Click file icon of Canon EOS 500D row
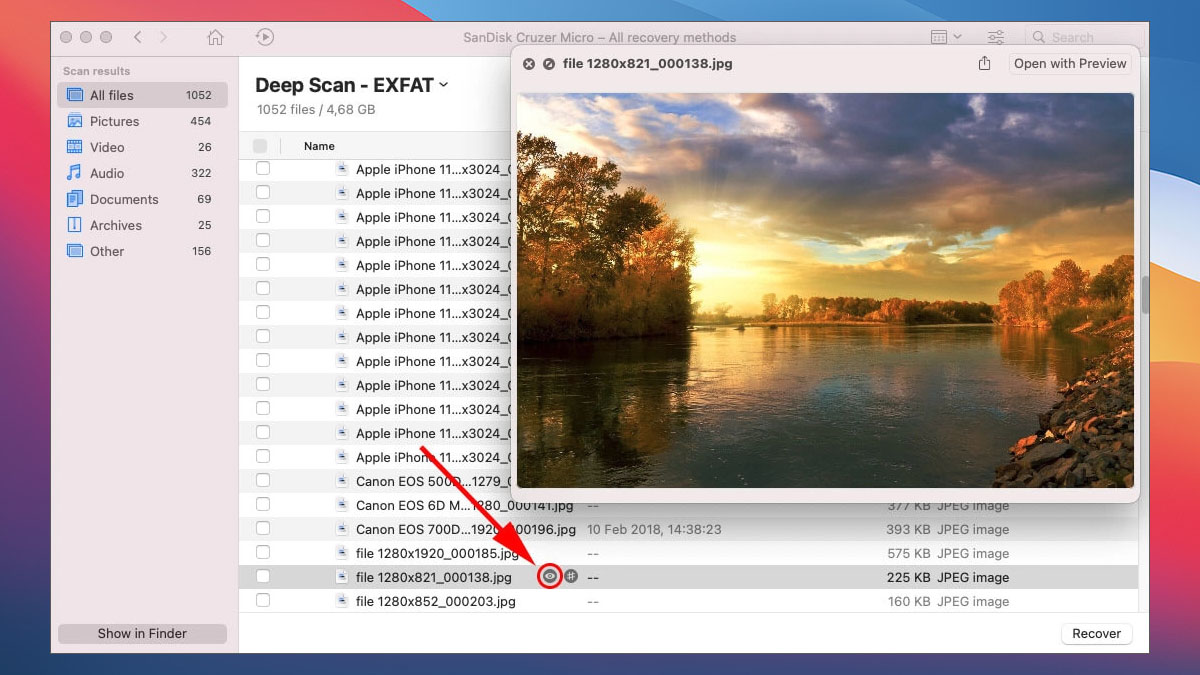Screen dimensions: 1200x675 click(x=341, y=481)
